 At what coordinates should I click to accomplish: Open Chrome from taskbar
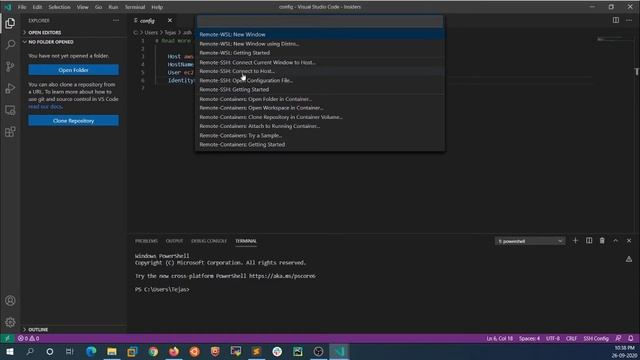(153, 351)
